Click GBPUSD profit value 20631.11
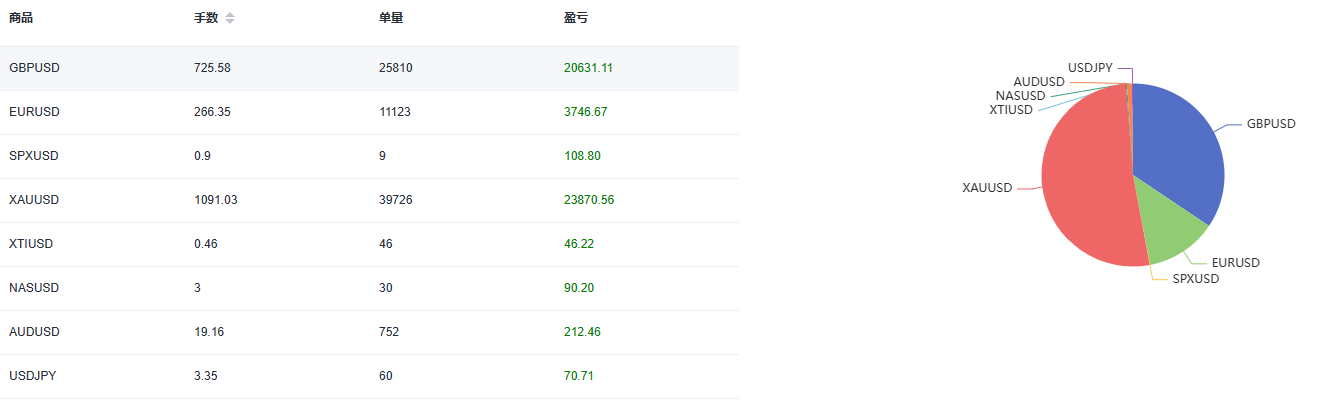This screenshot has height=410, width=1321. point(588,68)
